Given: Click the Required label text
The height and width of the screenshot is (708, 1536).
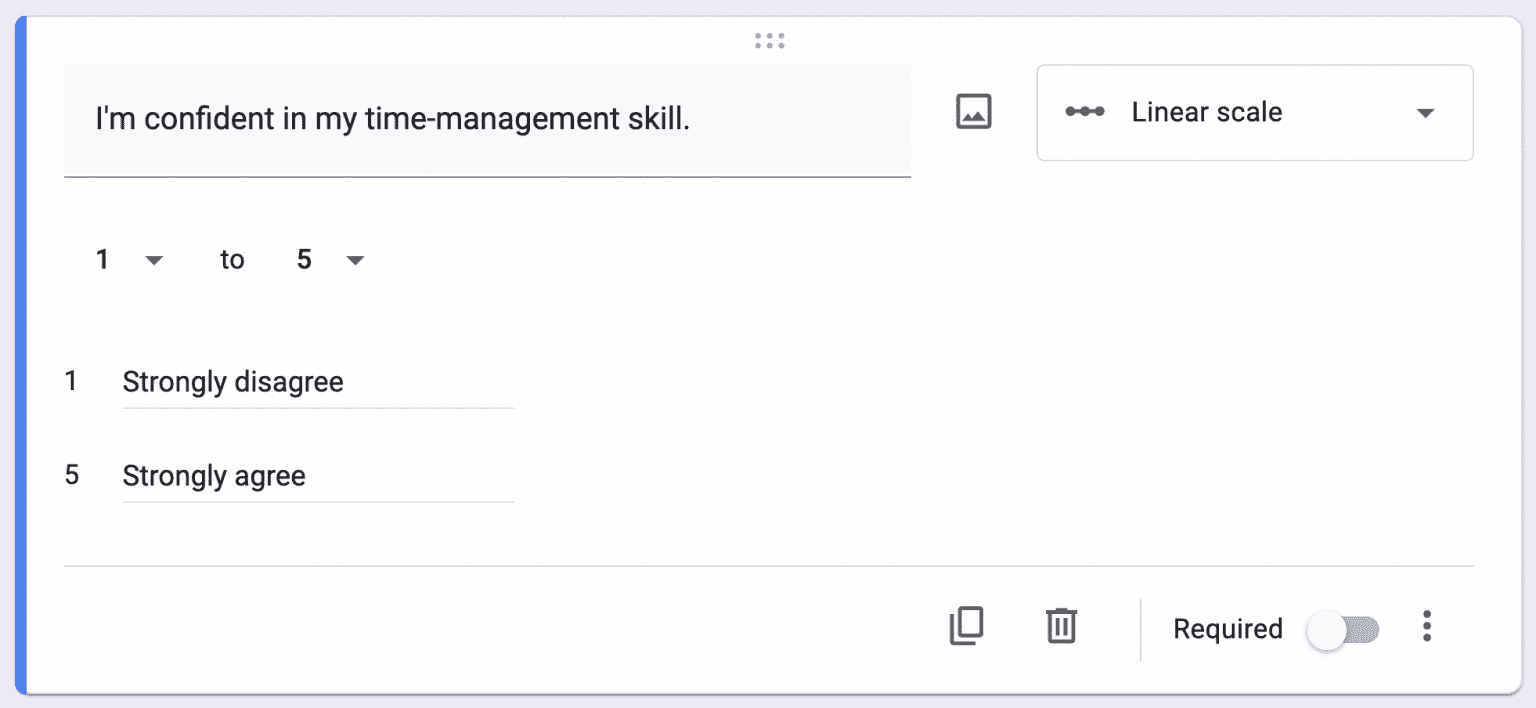Looking at the screenshot, I should click(1227, 629).
